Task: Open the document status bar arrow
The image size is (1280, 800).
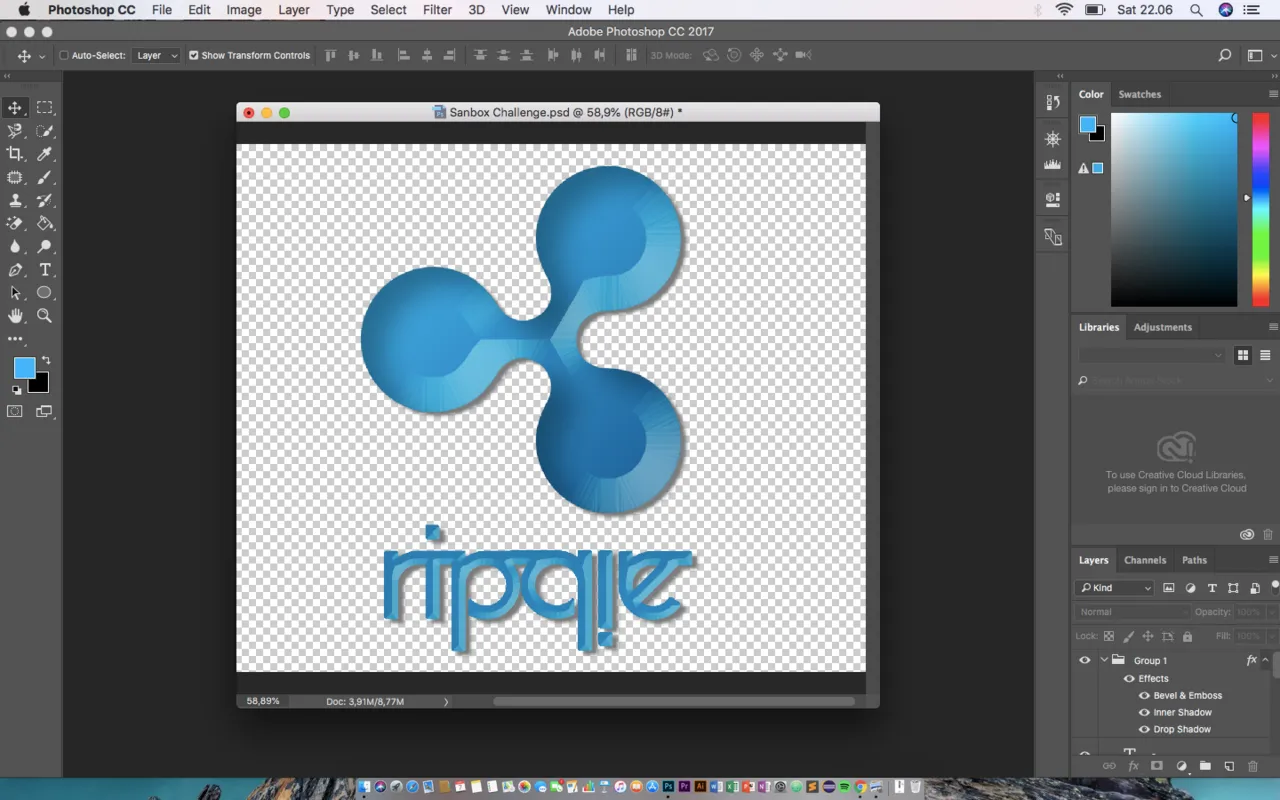Action: click(x=446, y=702)
